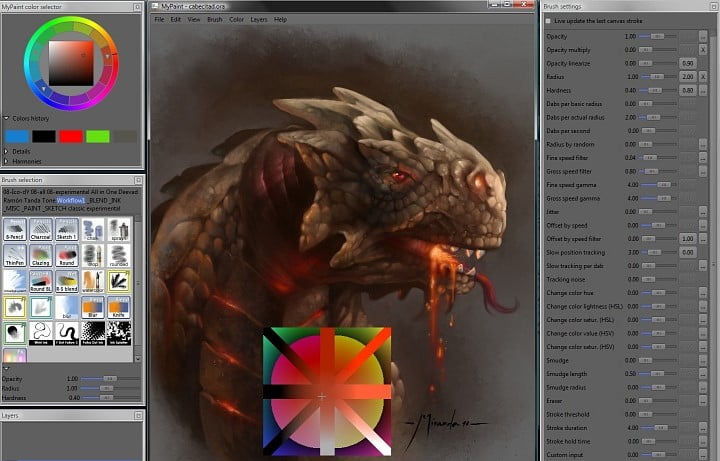Image resolution: width=720 pixels, height=461 pixels.
Task: Select the B-S blend brush
Action: click(x=67, y=281)
